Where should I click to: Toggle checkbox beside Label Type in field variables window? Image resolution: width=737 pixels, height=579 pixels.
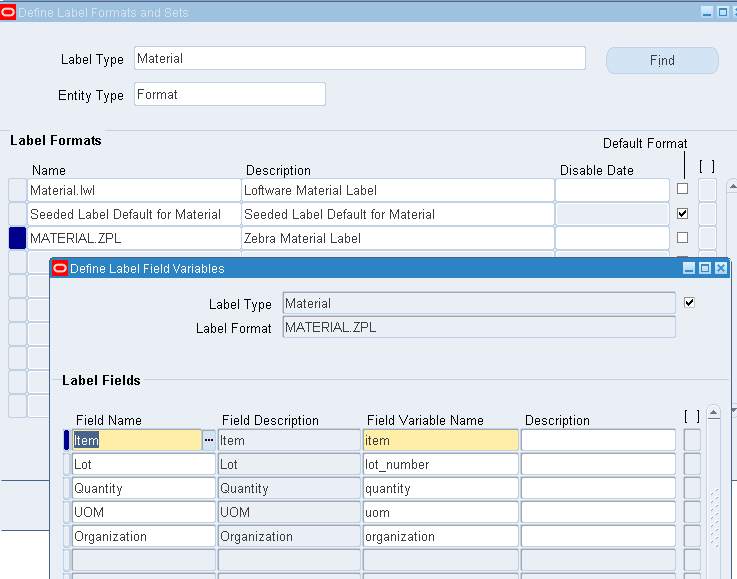(x=689, y=302)
